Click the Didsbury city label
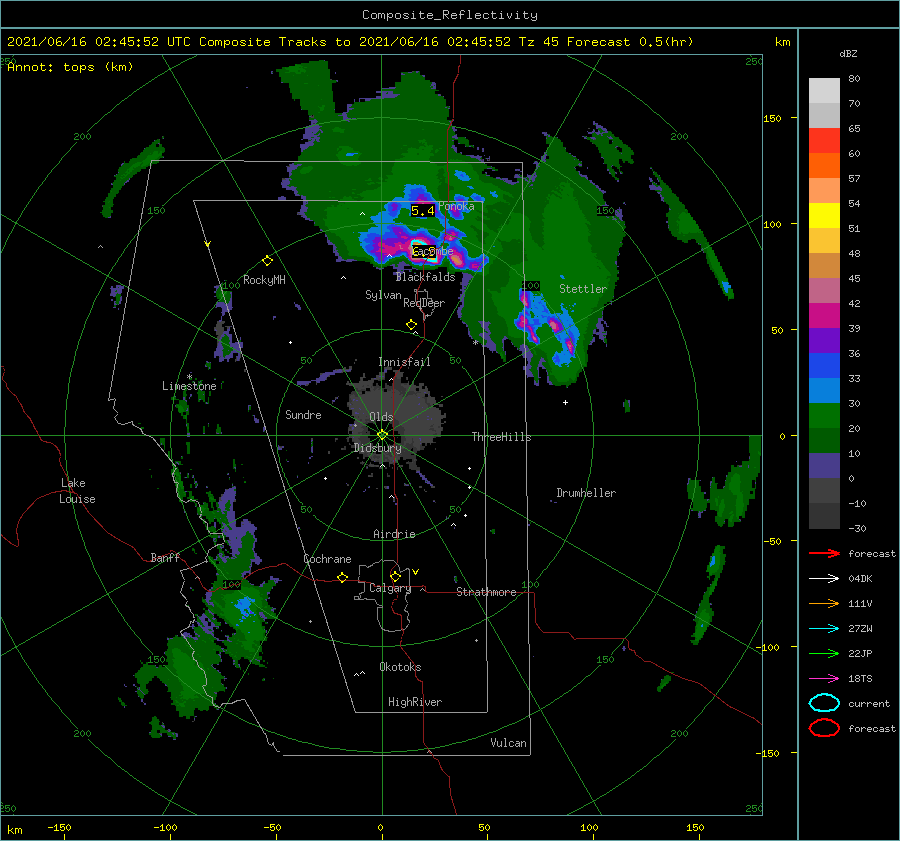This screenshot has height=841, width=900. (378, 448)
